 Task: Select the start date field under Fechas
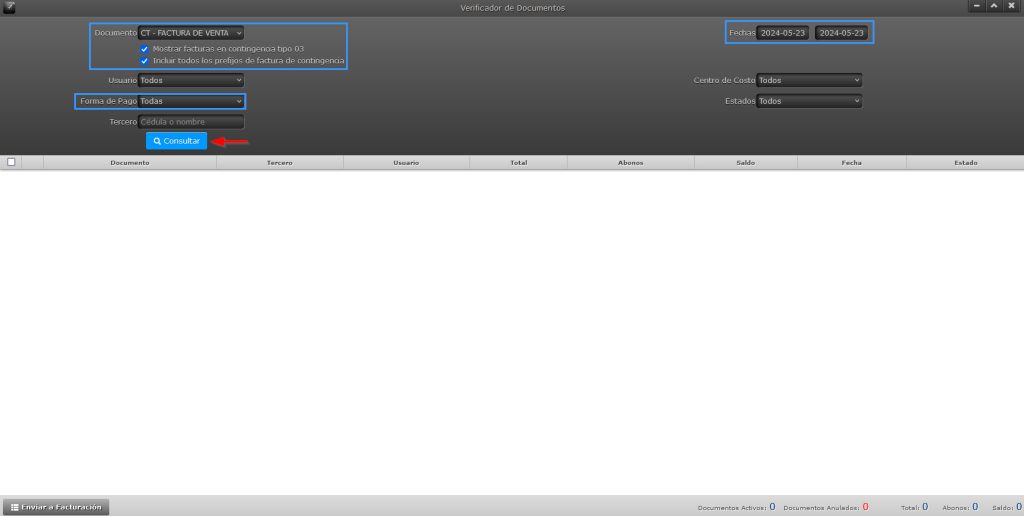tap(783, 33)
